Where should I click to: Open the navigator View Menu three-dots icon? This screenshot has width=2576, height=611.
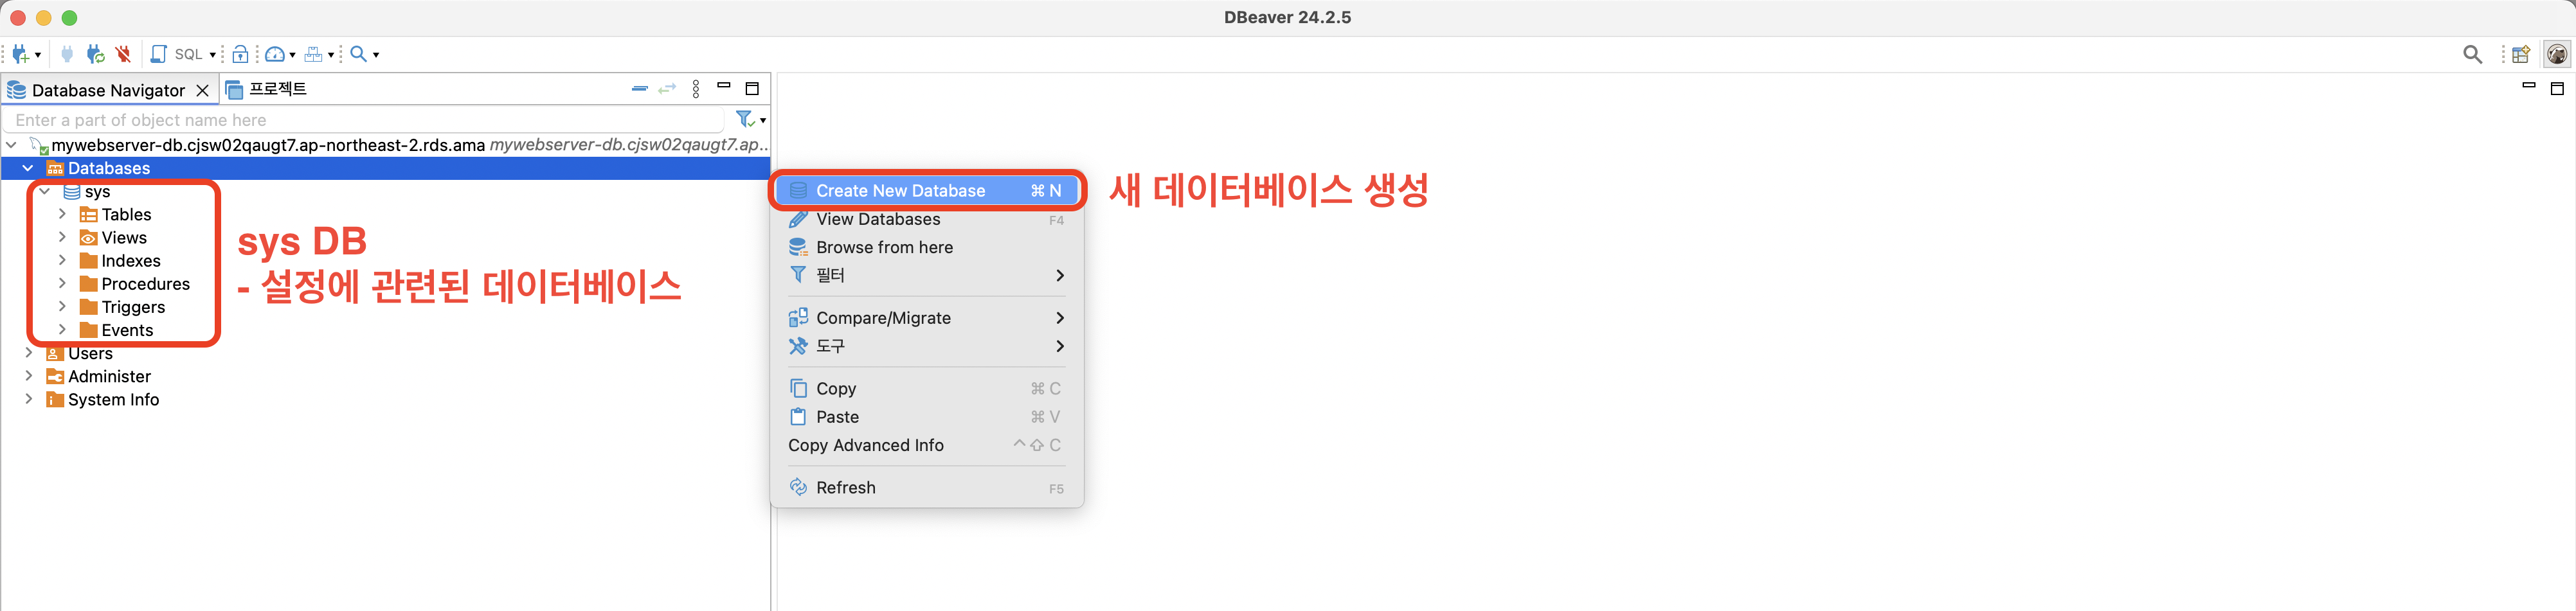[x=696, y=89]
